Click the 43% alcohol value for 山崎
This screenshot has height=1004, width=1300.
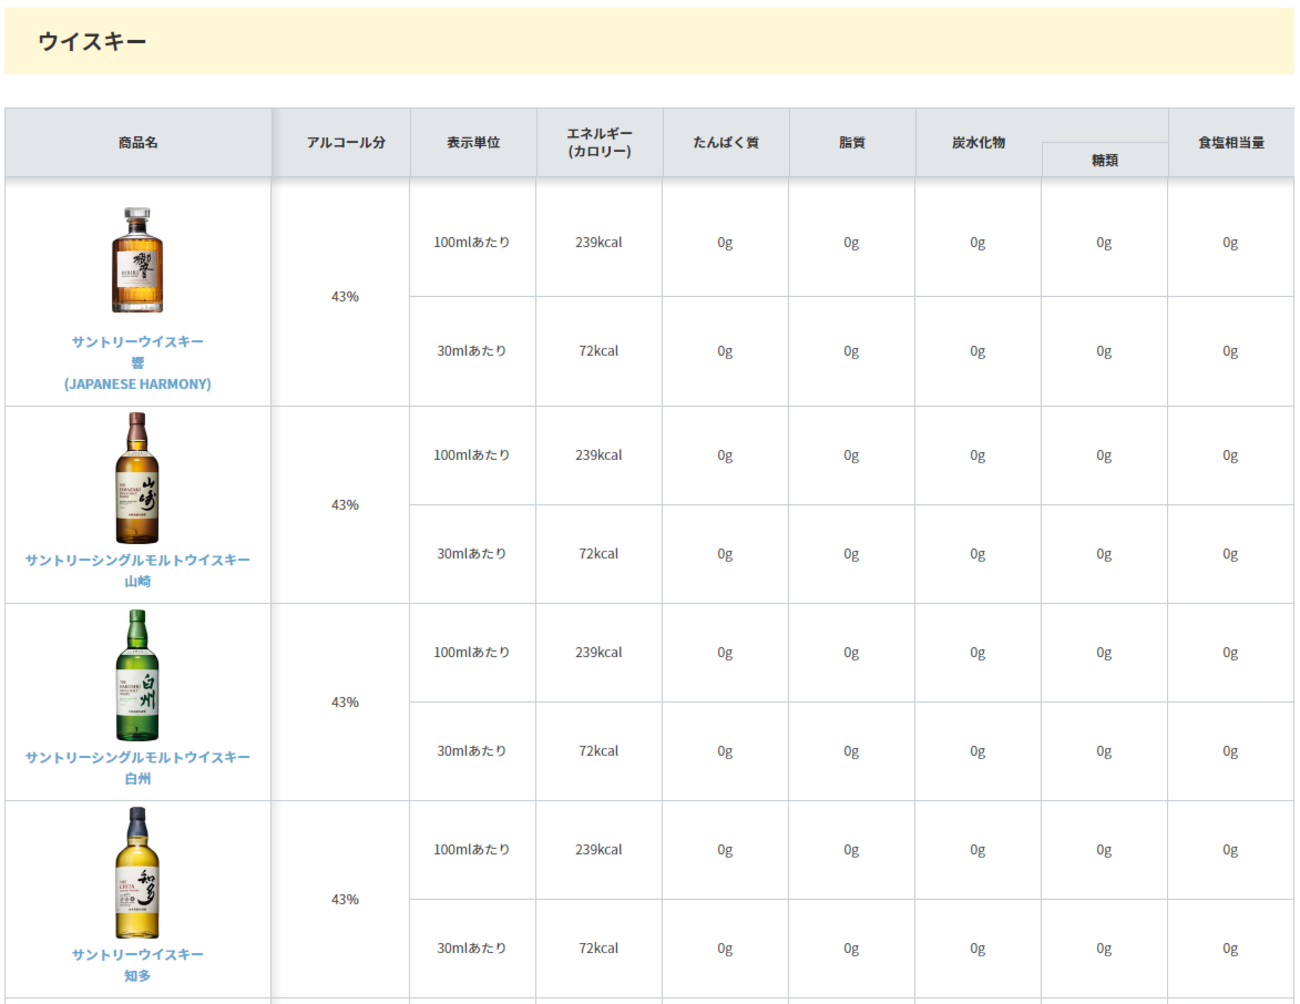[x=345, y=505]
